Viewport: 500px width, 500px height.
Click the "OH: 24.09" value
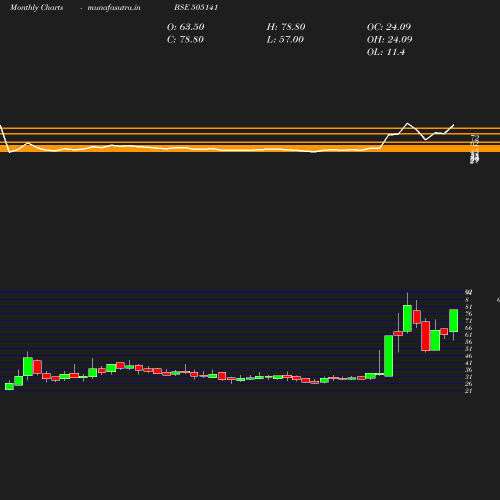pyautogui.click(x=389, y=39)
